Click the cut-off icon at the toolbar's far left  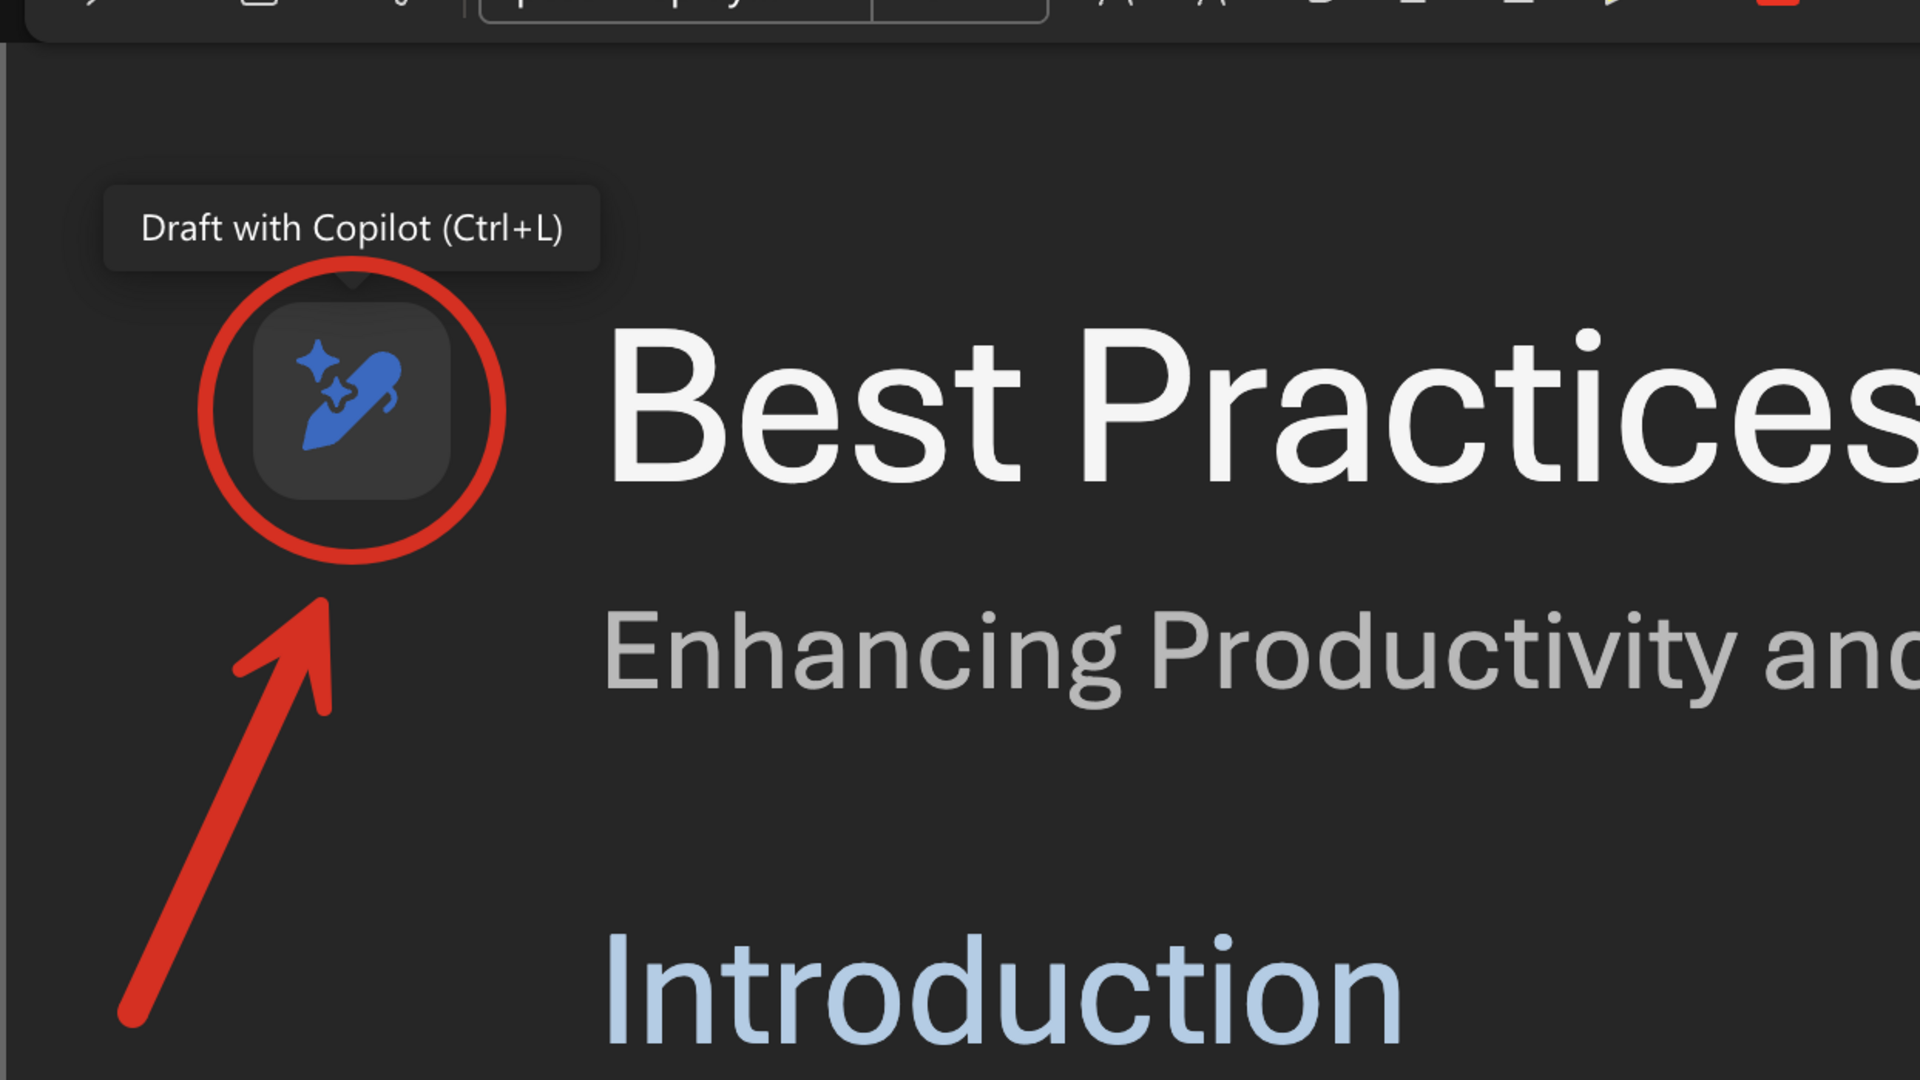coord(91,3)
